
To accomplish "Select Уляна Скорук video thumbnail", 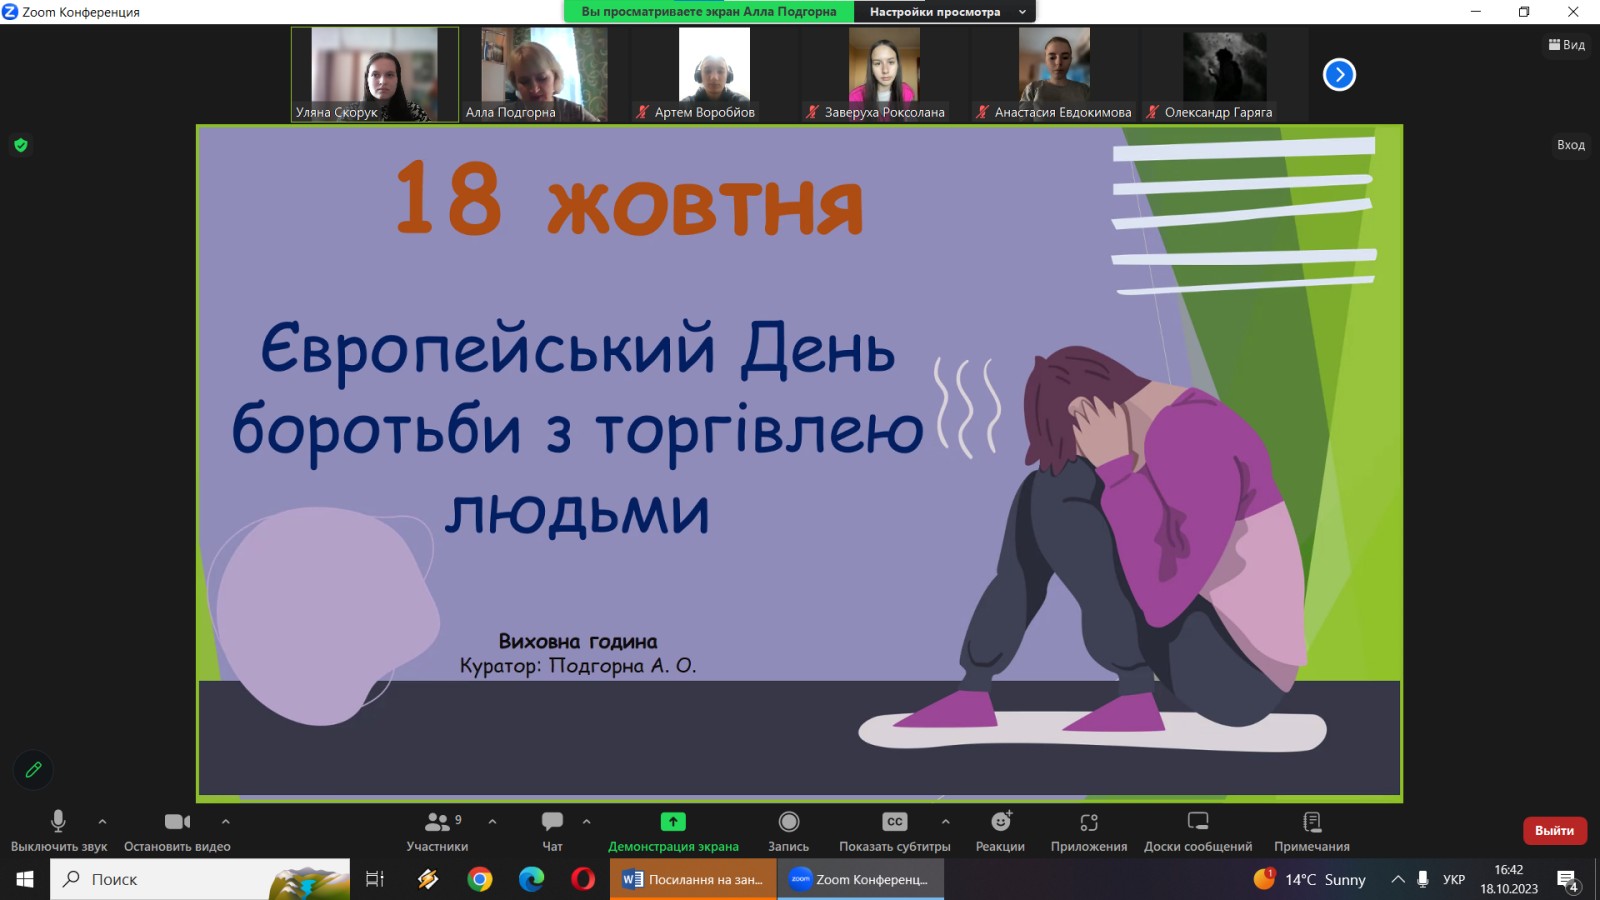I will pos(375,74).
